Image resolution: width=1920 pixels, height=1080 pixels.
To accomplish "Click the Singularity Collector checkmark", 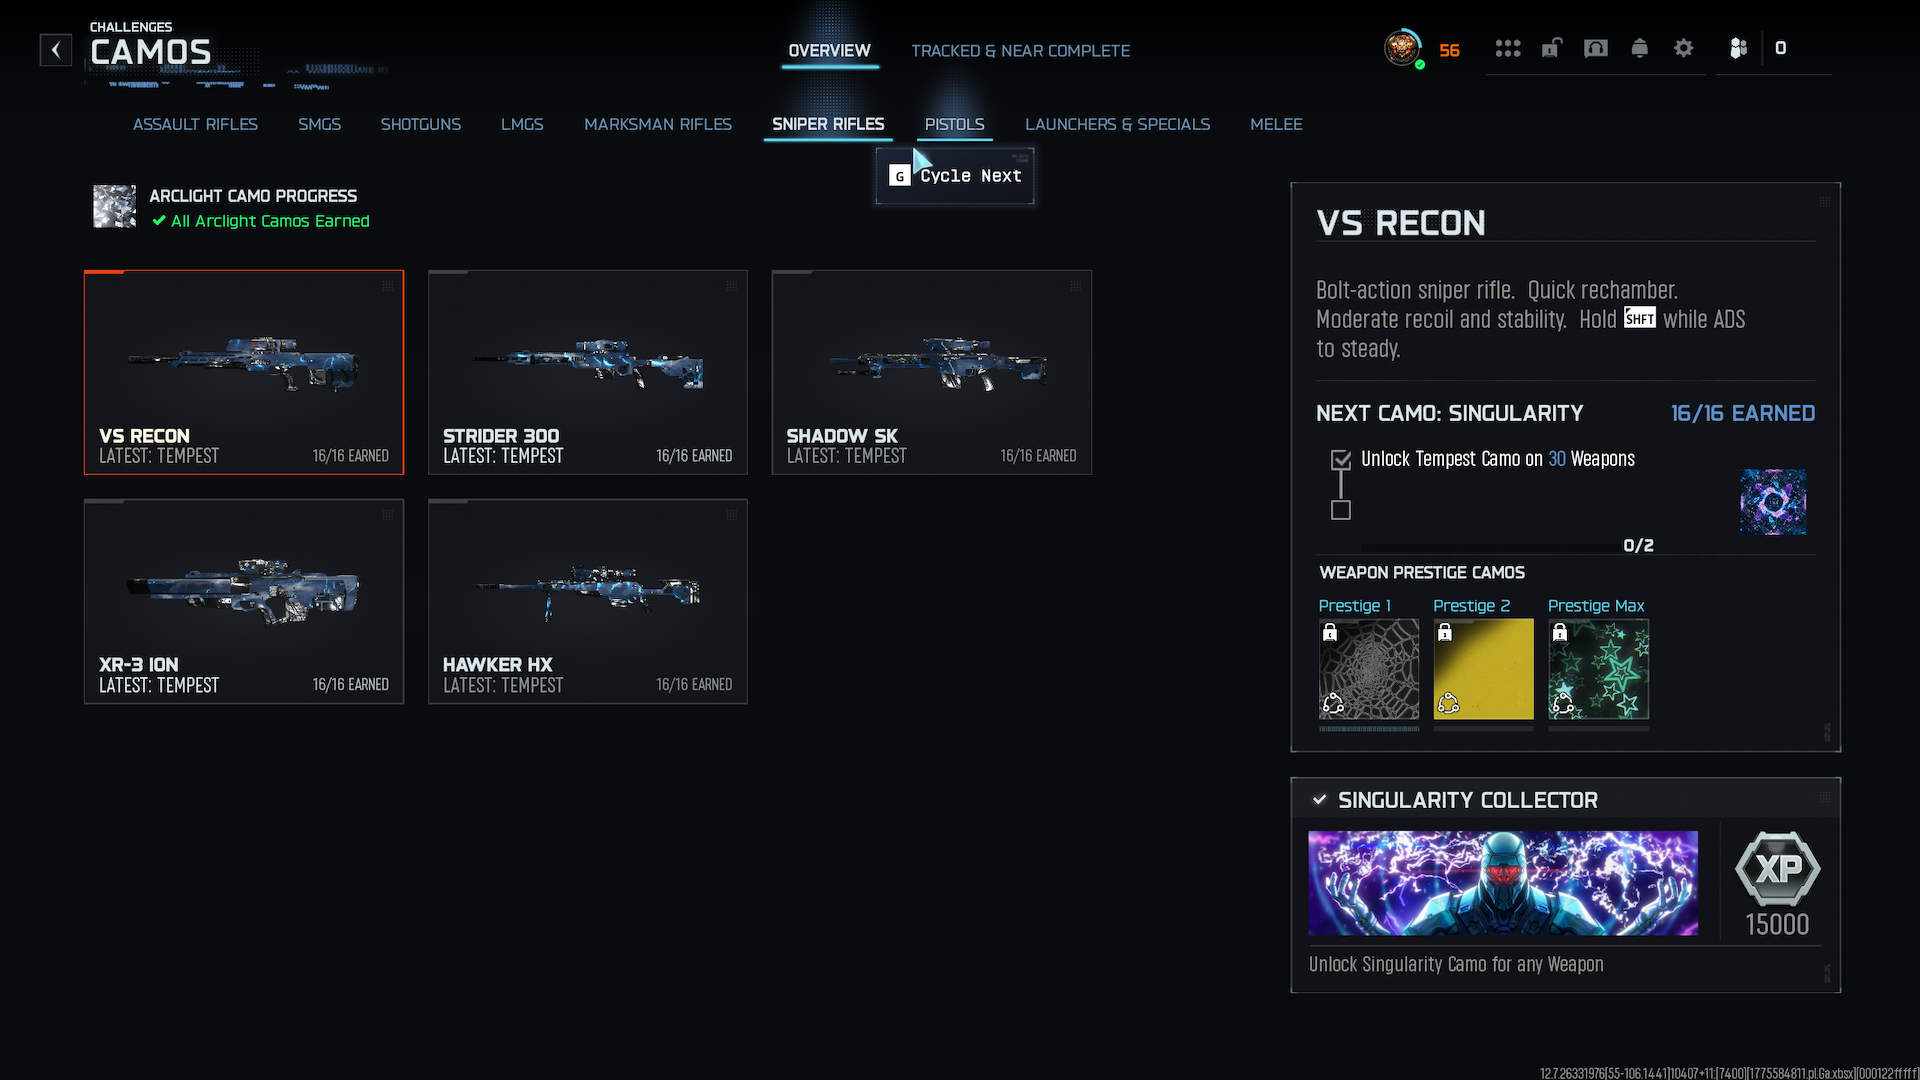I will (1319, 800).
